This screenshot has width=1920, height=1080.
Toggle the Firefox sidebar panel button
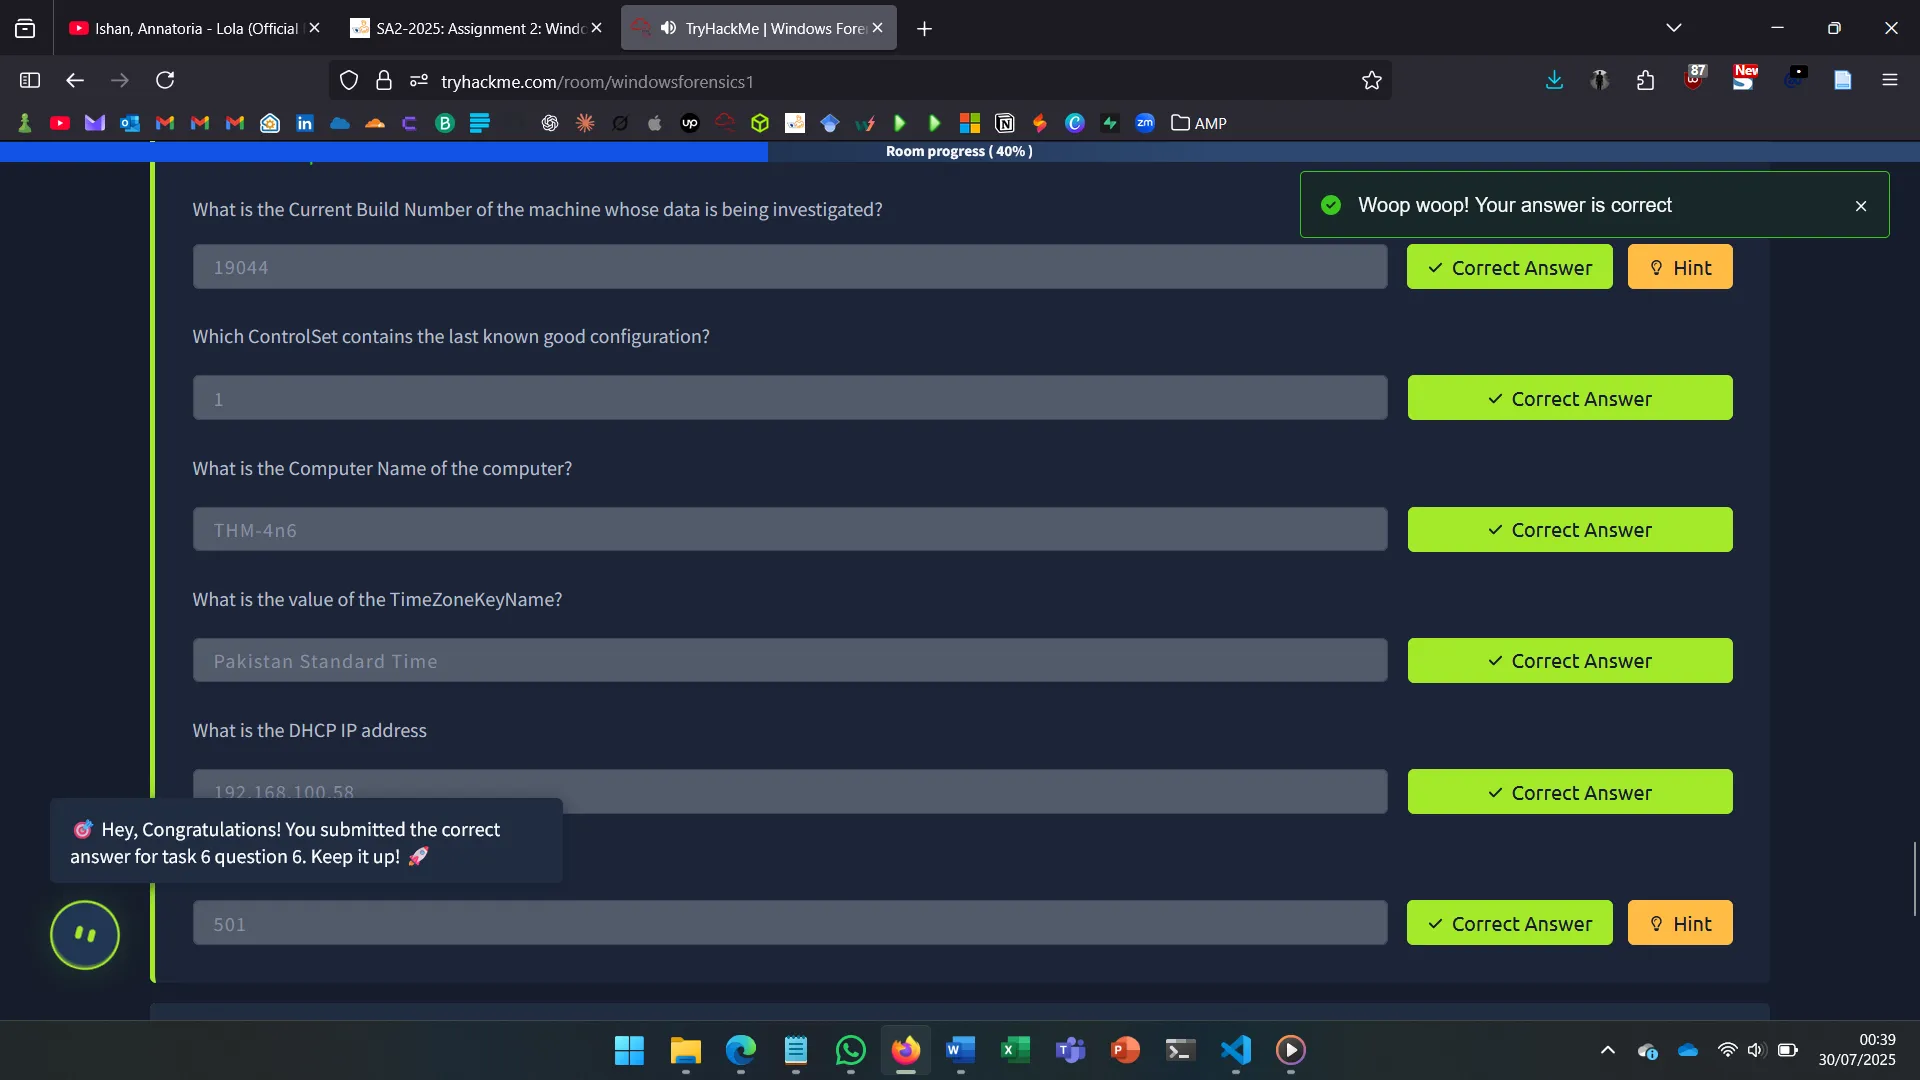point(30,80)
